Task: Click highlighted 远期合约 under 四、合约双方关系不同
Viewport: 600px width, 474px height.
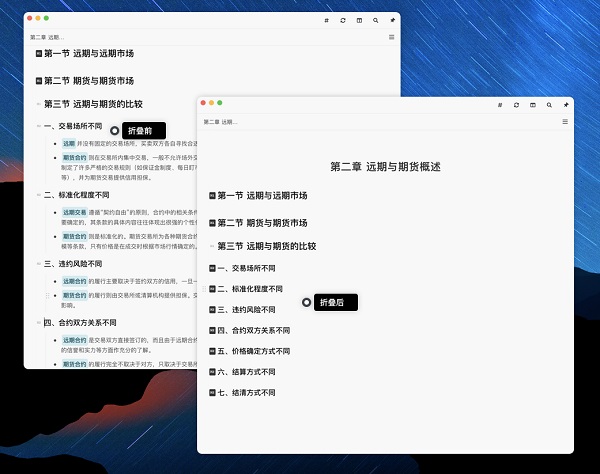Action: click(x=75, y=340)
